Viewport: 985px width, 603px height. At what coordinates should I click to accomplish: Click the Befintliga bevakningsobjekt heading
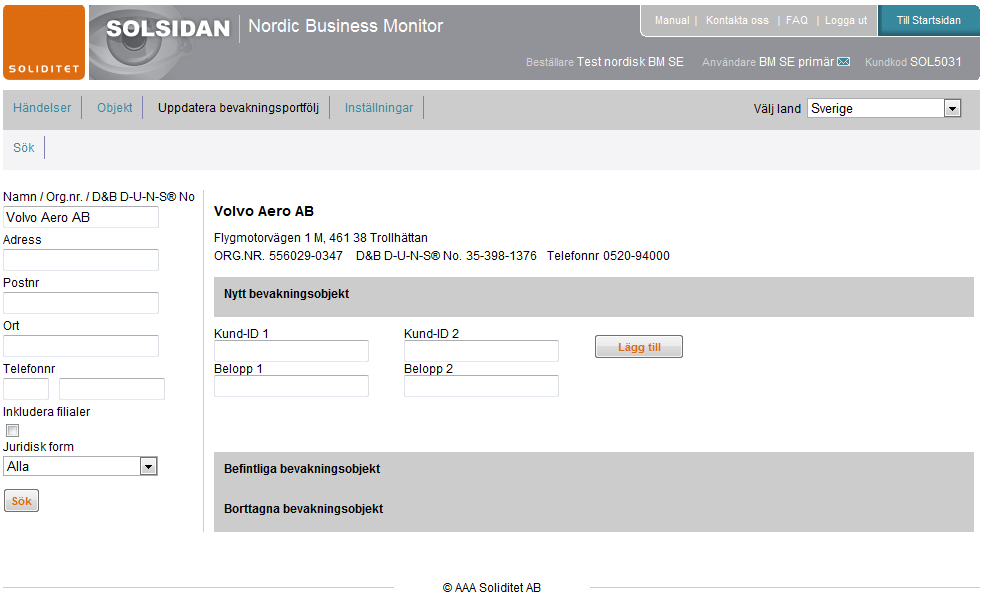302,469
